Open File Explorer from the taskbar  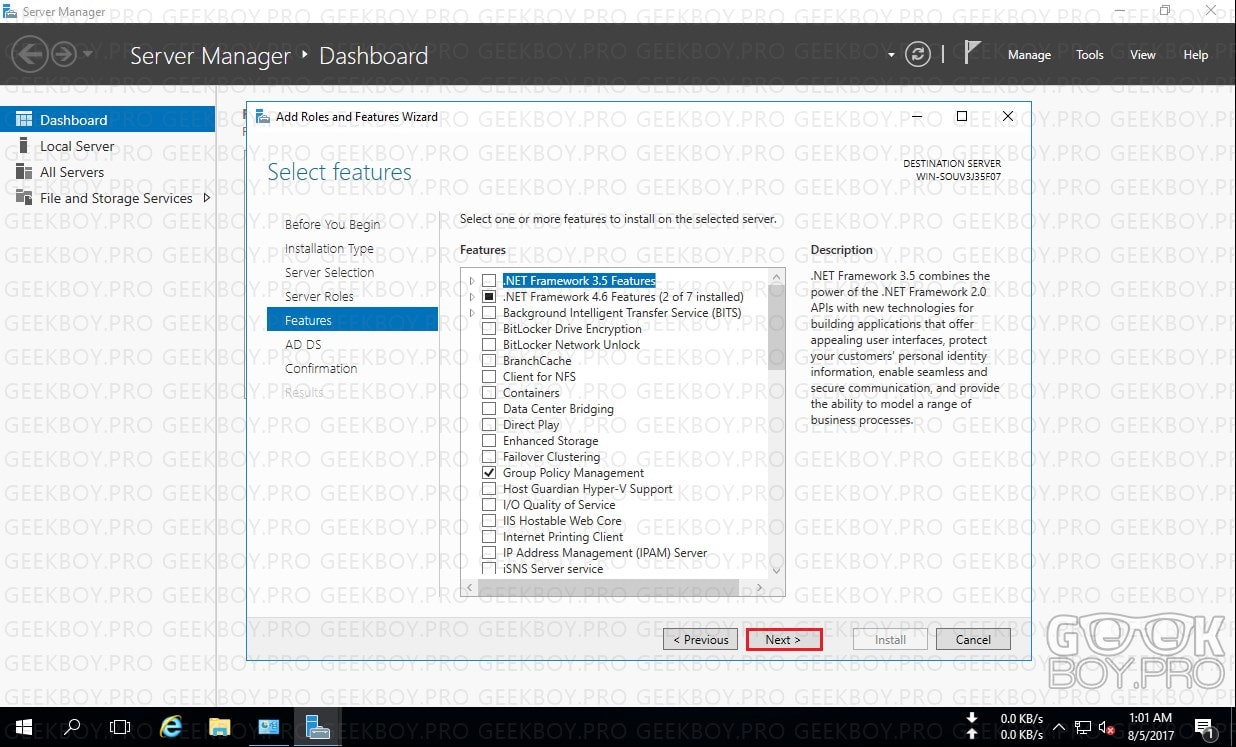(x=220, y=727)
